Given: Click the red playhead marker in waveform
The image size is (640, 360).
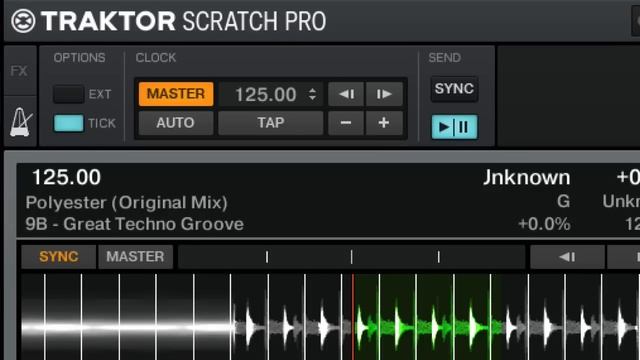Looking at the screenshot, I should [353, 317].
